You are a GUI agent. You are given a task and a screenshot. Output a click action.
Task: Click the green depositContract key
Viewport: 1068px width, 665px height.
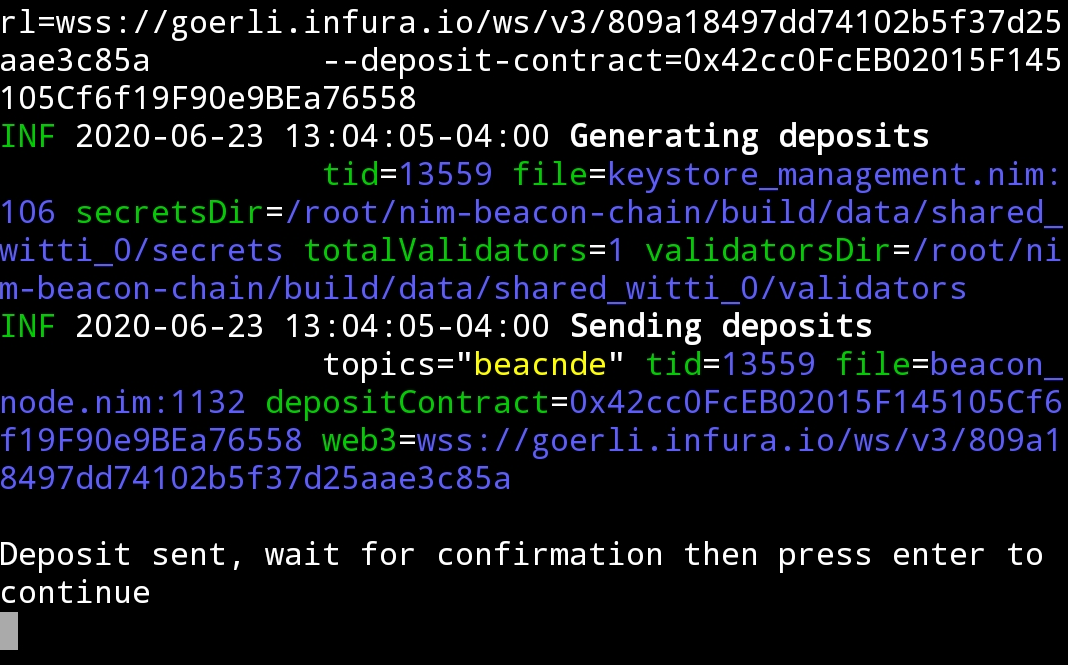(407, 403)
